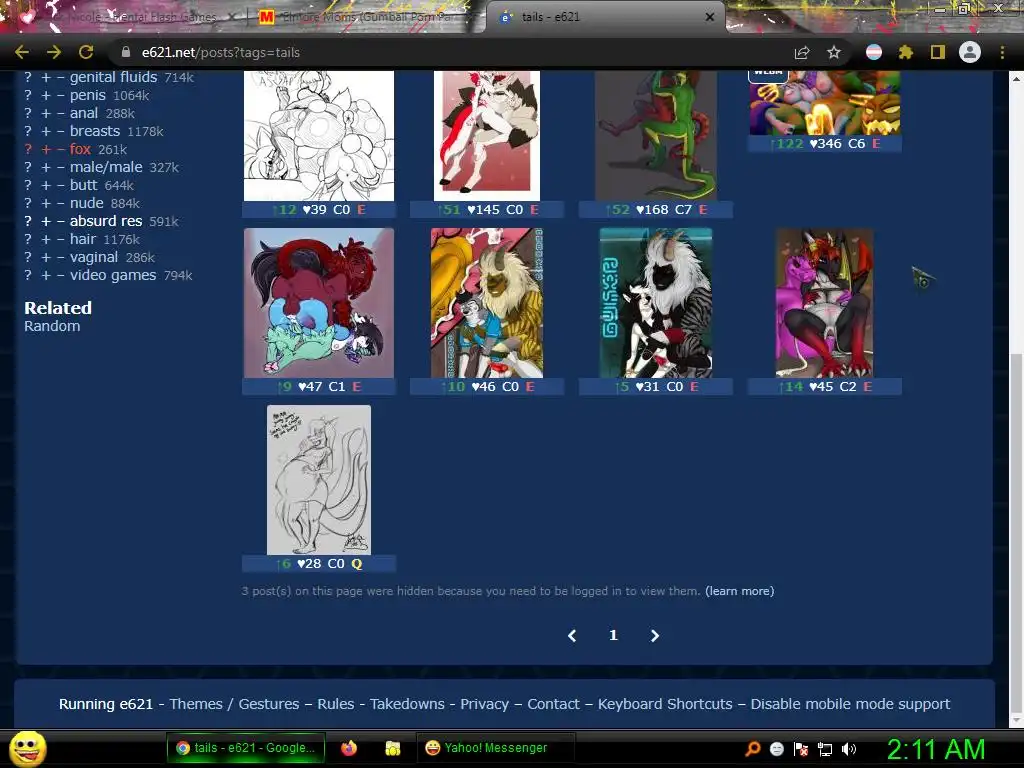Open the Contact footer link
Image resolution: width=1024 pixels, height=768 pixels.
point(553,704)
